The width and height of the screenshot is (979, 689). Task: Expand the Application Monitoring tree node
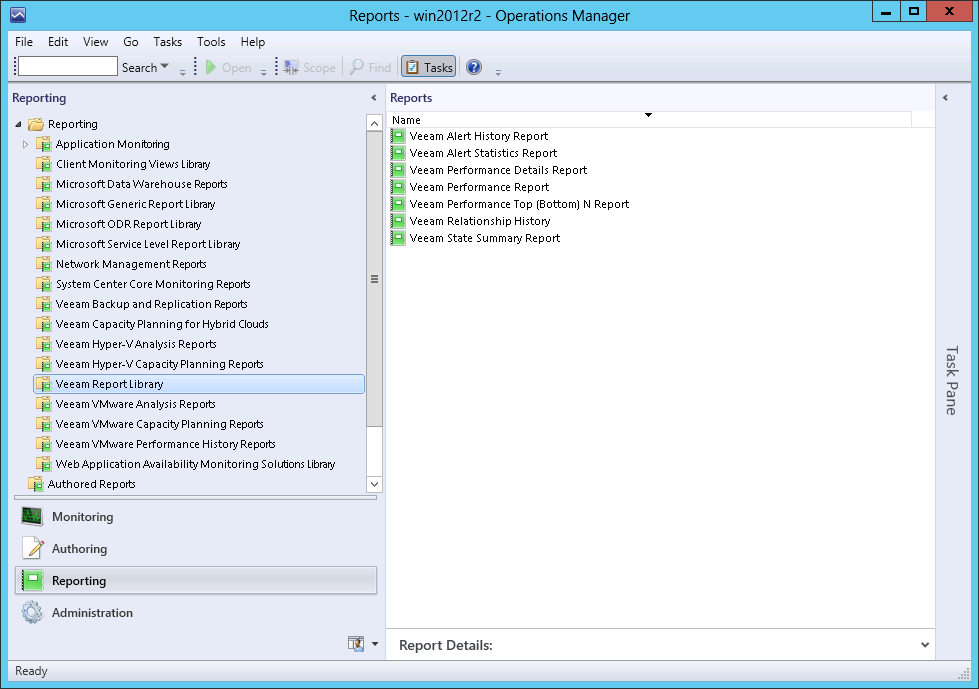pos(26,144)
